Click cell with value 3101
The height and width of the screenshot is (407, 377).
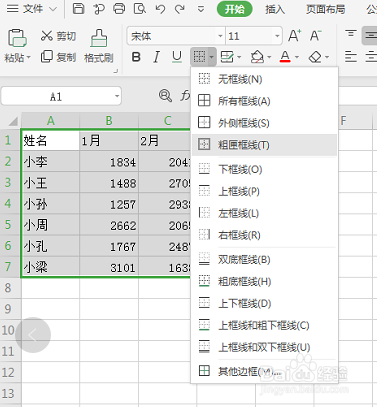tap(109, 267)
